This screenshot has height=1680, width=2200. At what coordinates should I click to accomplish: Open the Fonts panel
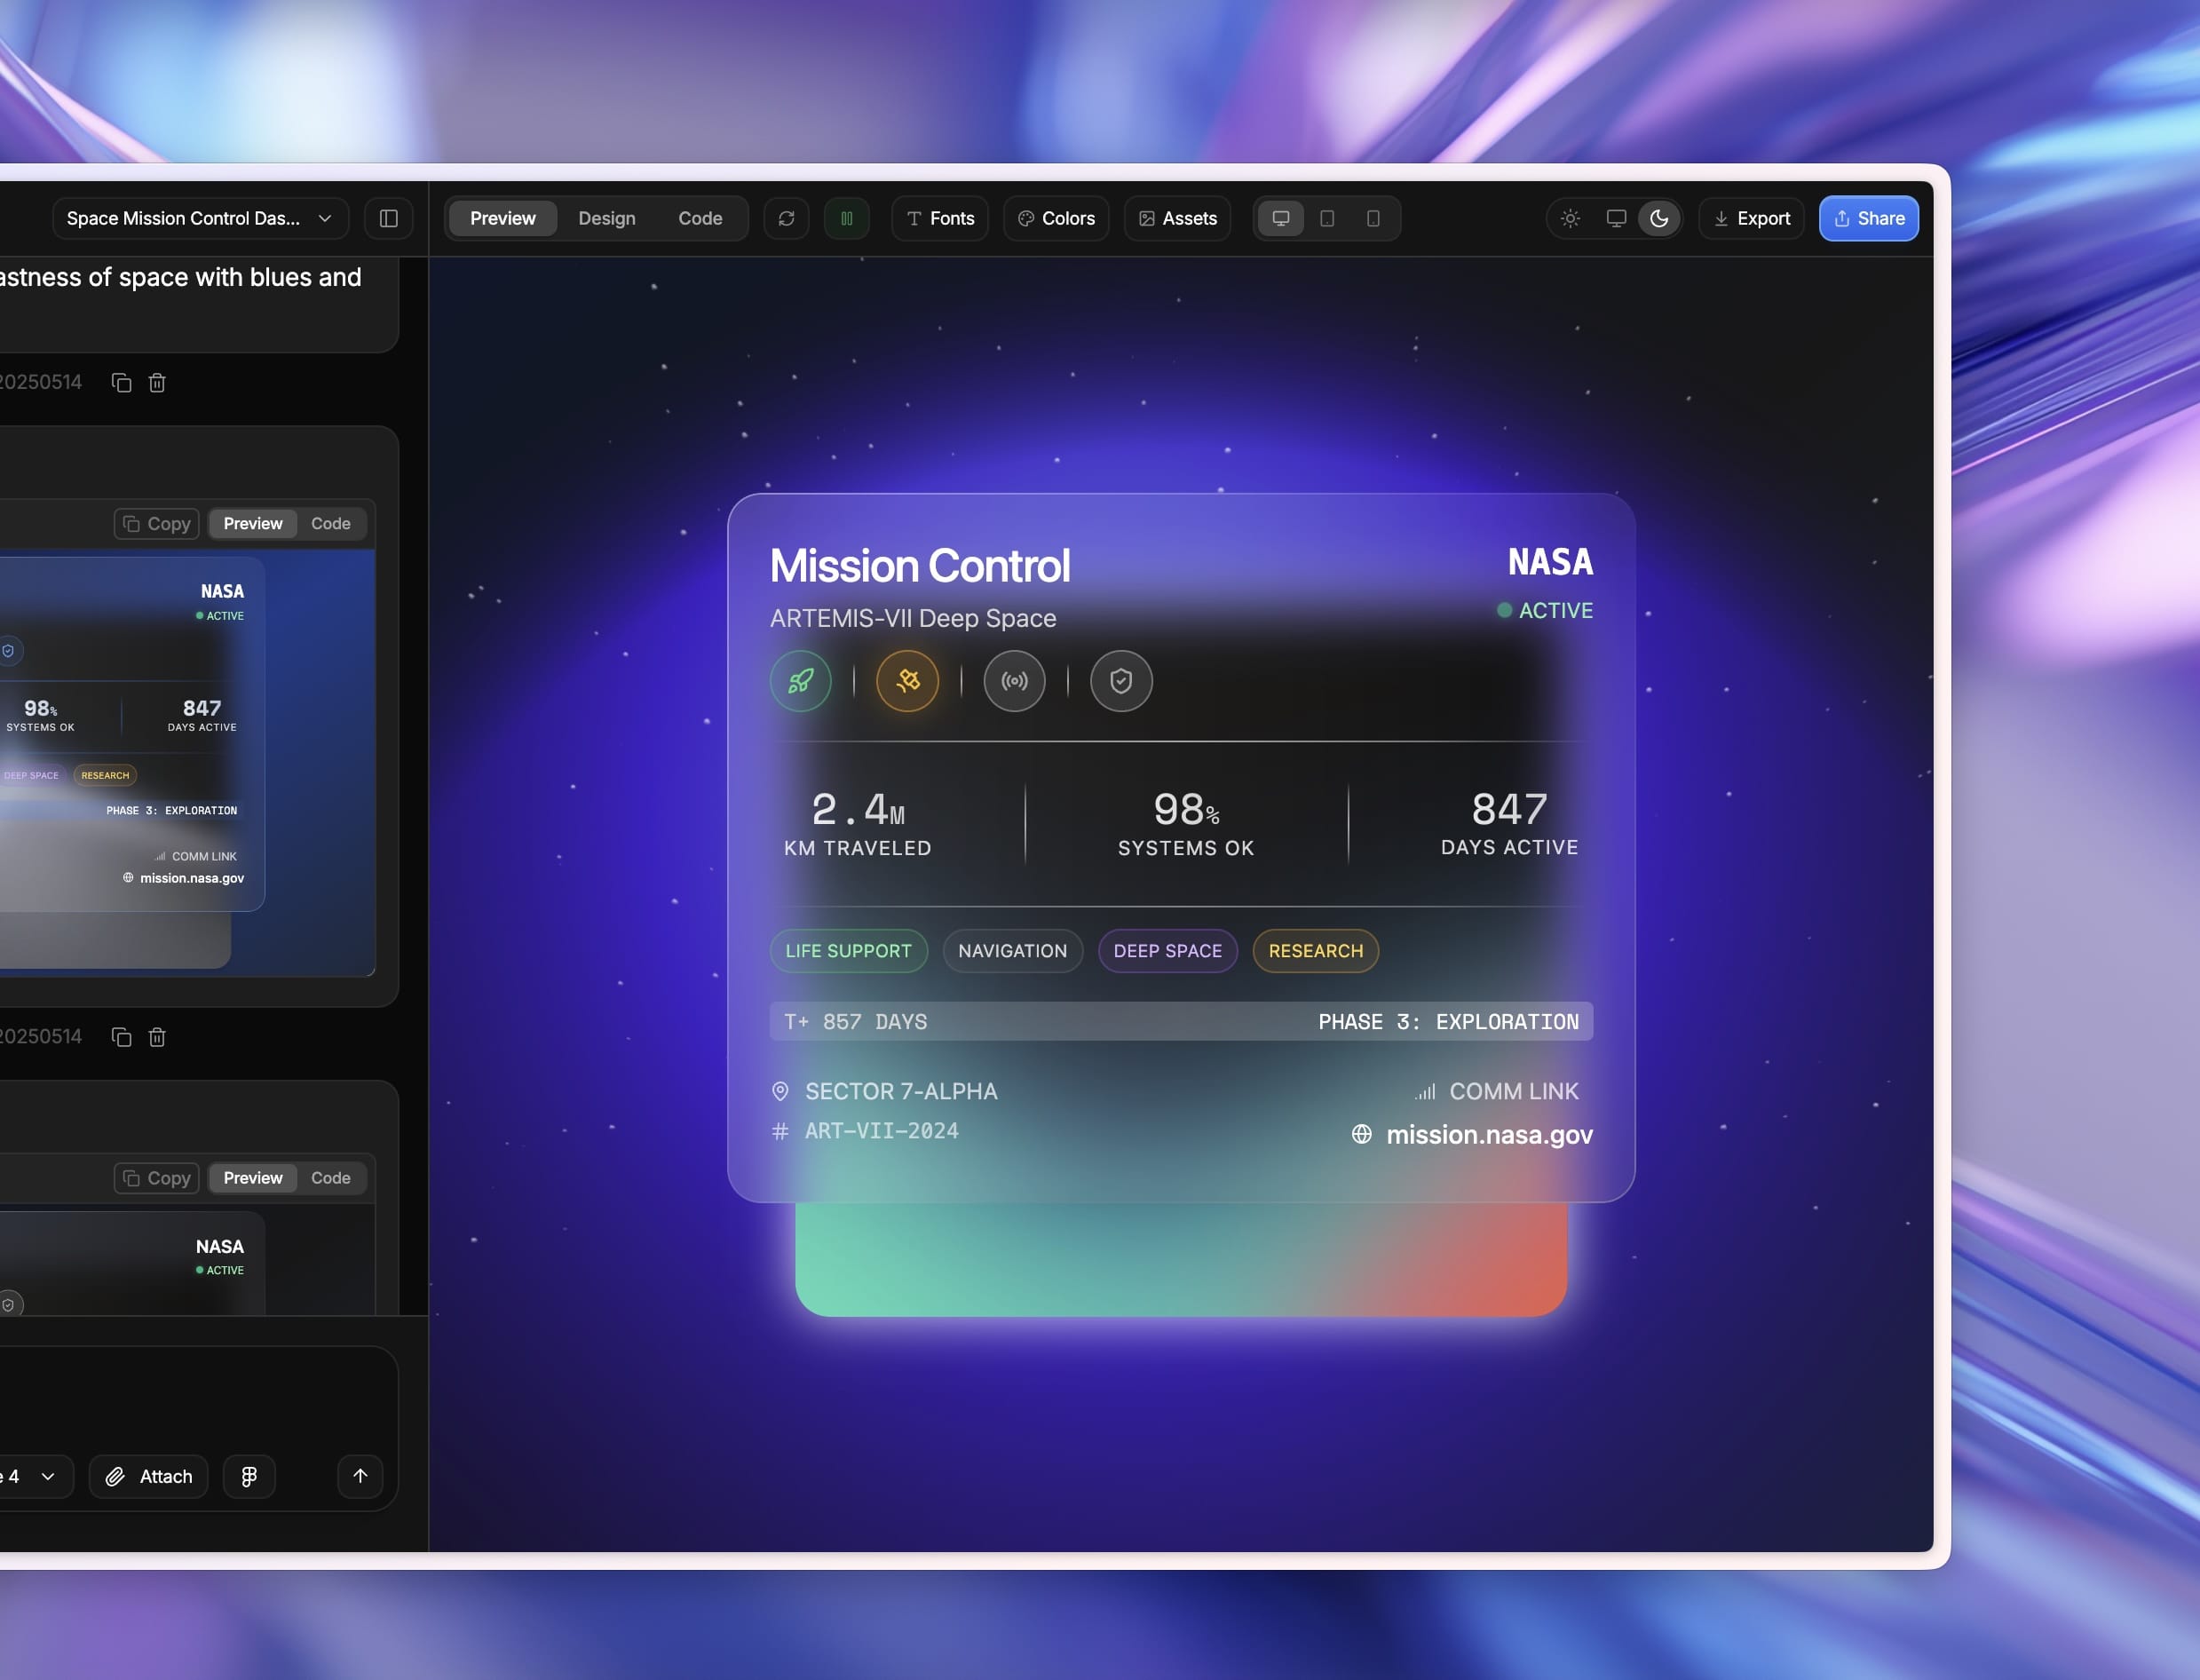[940, 218]
